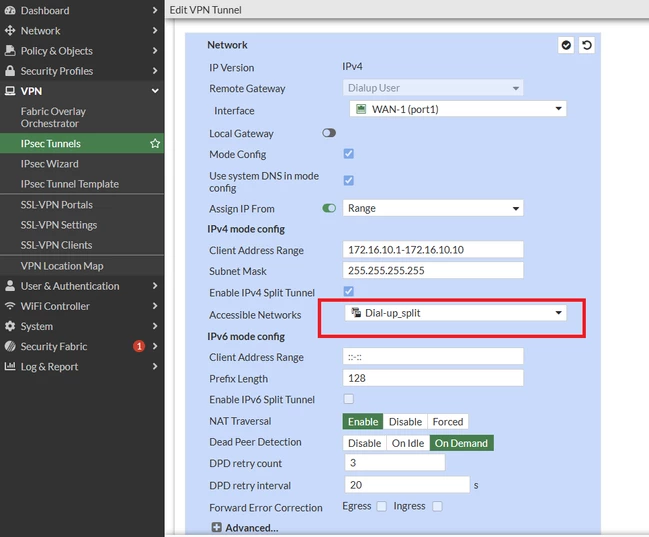
Task: Click the Policy & Objects icon
Action: coord(10,51)
